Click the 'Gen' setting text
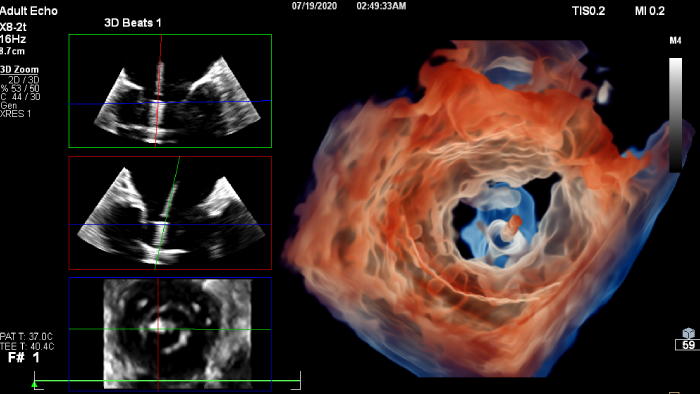Image resolution: width=700 pixels, height=394 pixels. pyautogui.click(x=8, y=105)
